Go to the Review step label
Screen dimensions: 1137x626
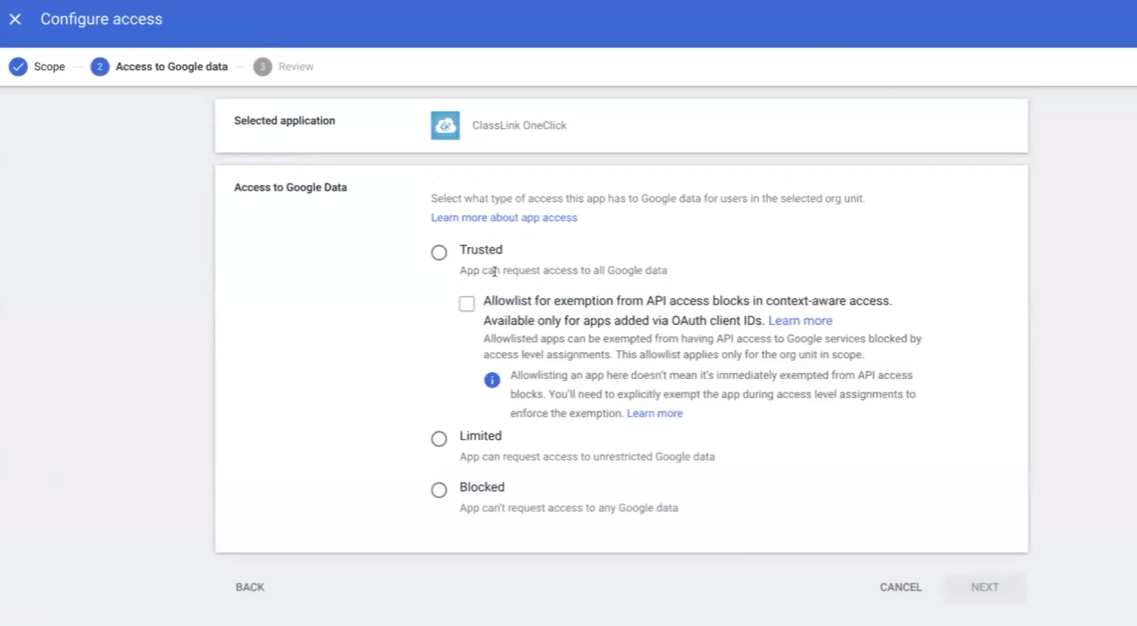point(296,67)
